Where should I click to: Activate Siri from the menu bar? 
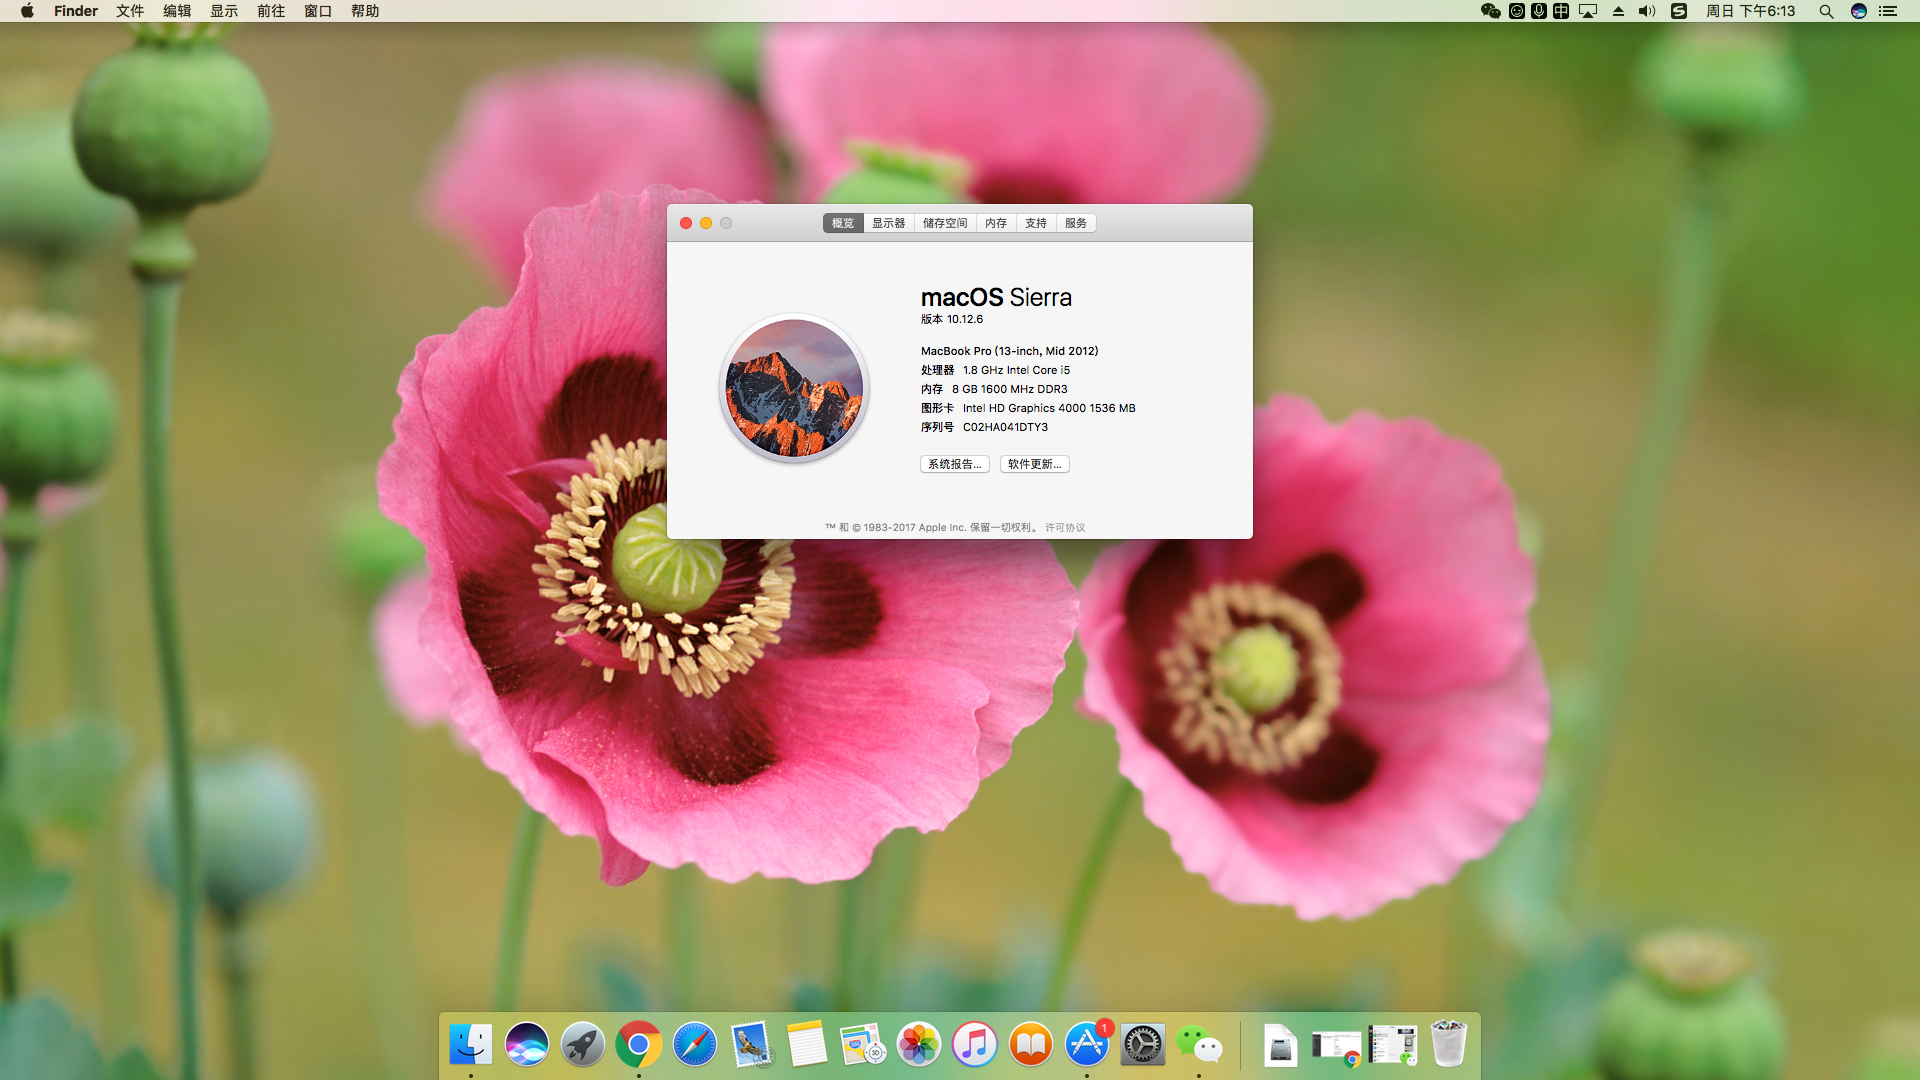click(1859, 11)
